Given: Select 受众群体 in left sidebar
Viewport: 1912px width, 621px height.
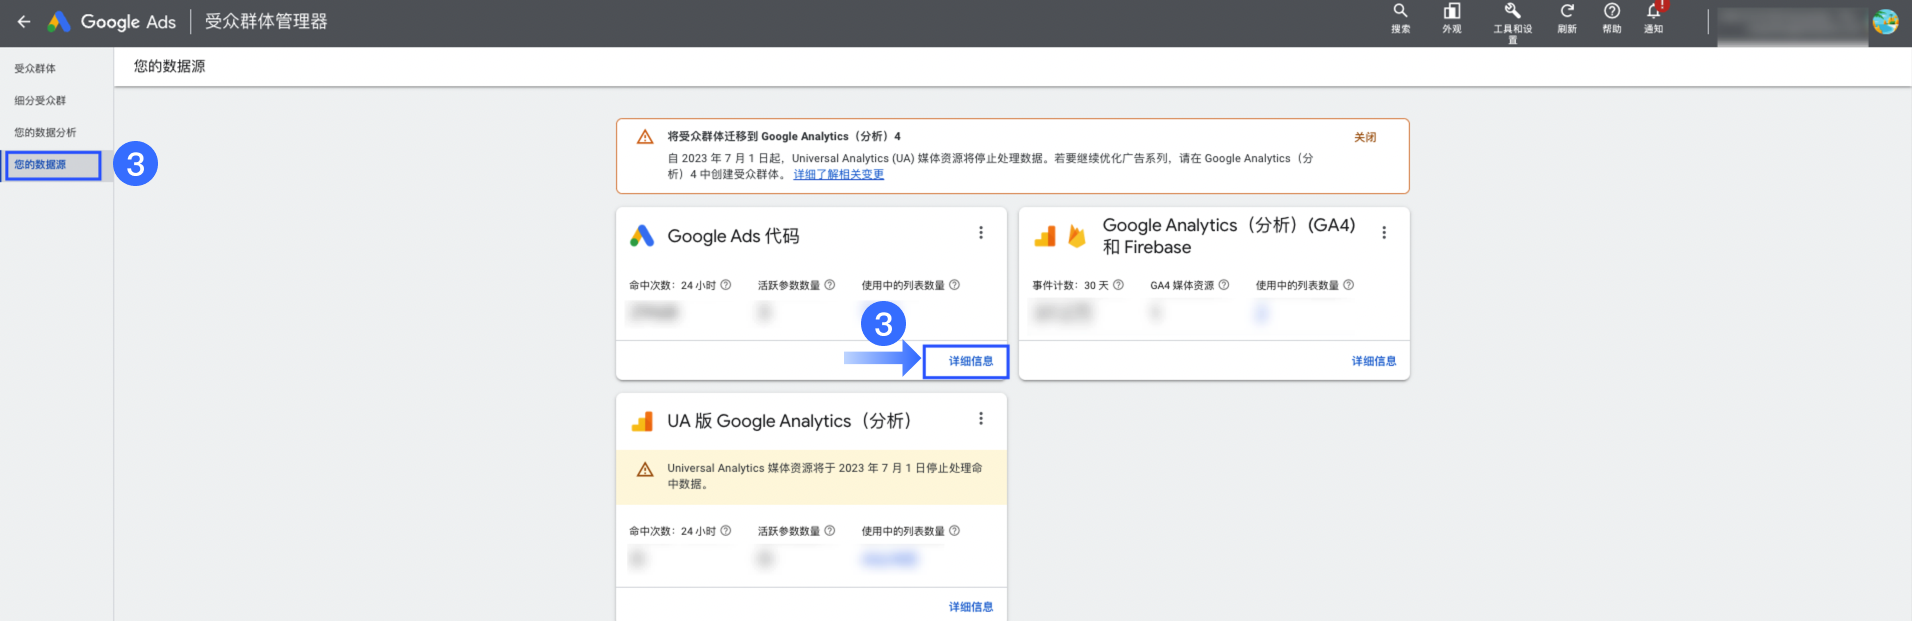Looking at the screenshot, I should point(35,69).
